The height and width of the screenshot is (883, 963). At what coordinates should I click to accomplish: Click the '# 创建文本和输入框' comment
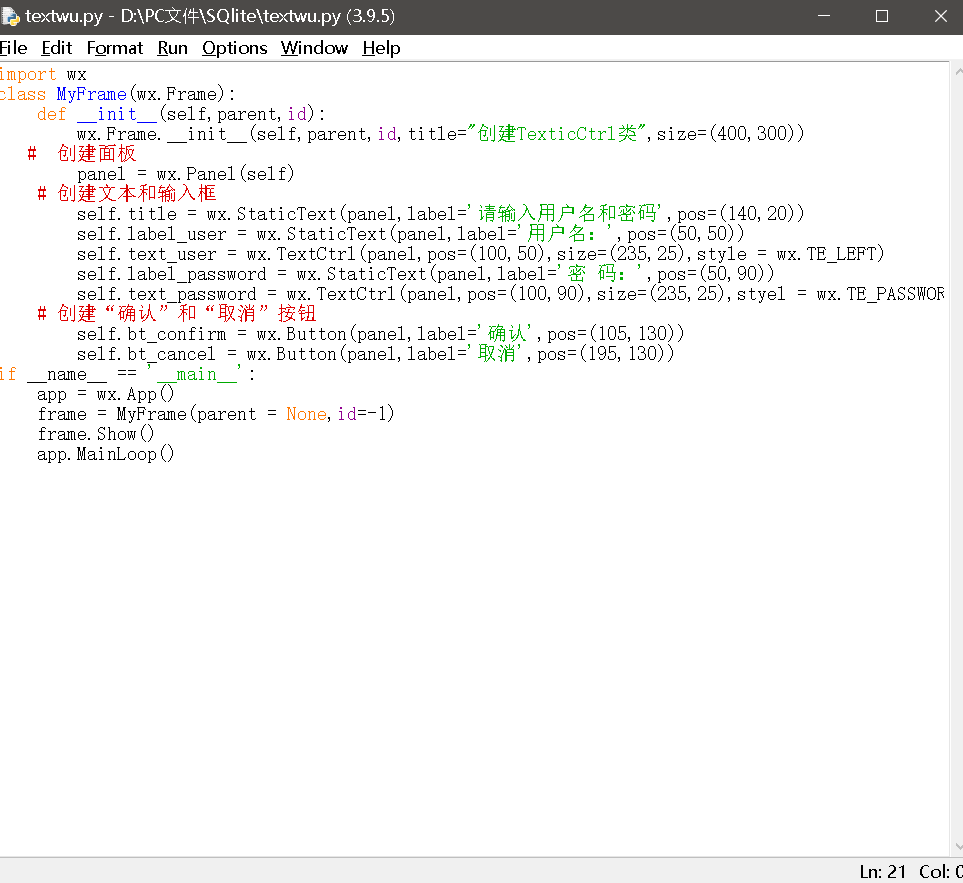pos(127,193)
